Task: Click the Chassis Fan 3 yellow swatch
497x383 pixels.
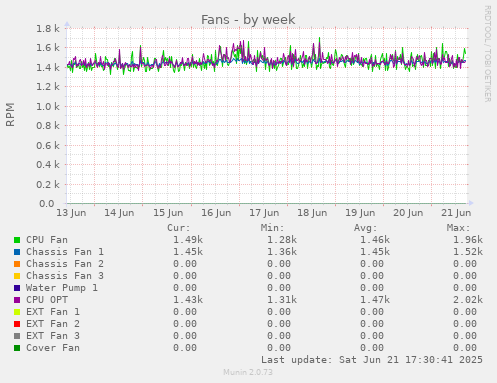Action: pyautogui.click(x=17, y=276)
